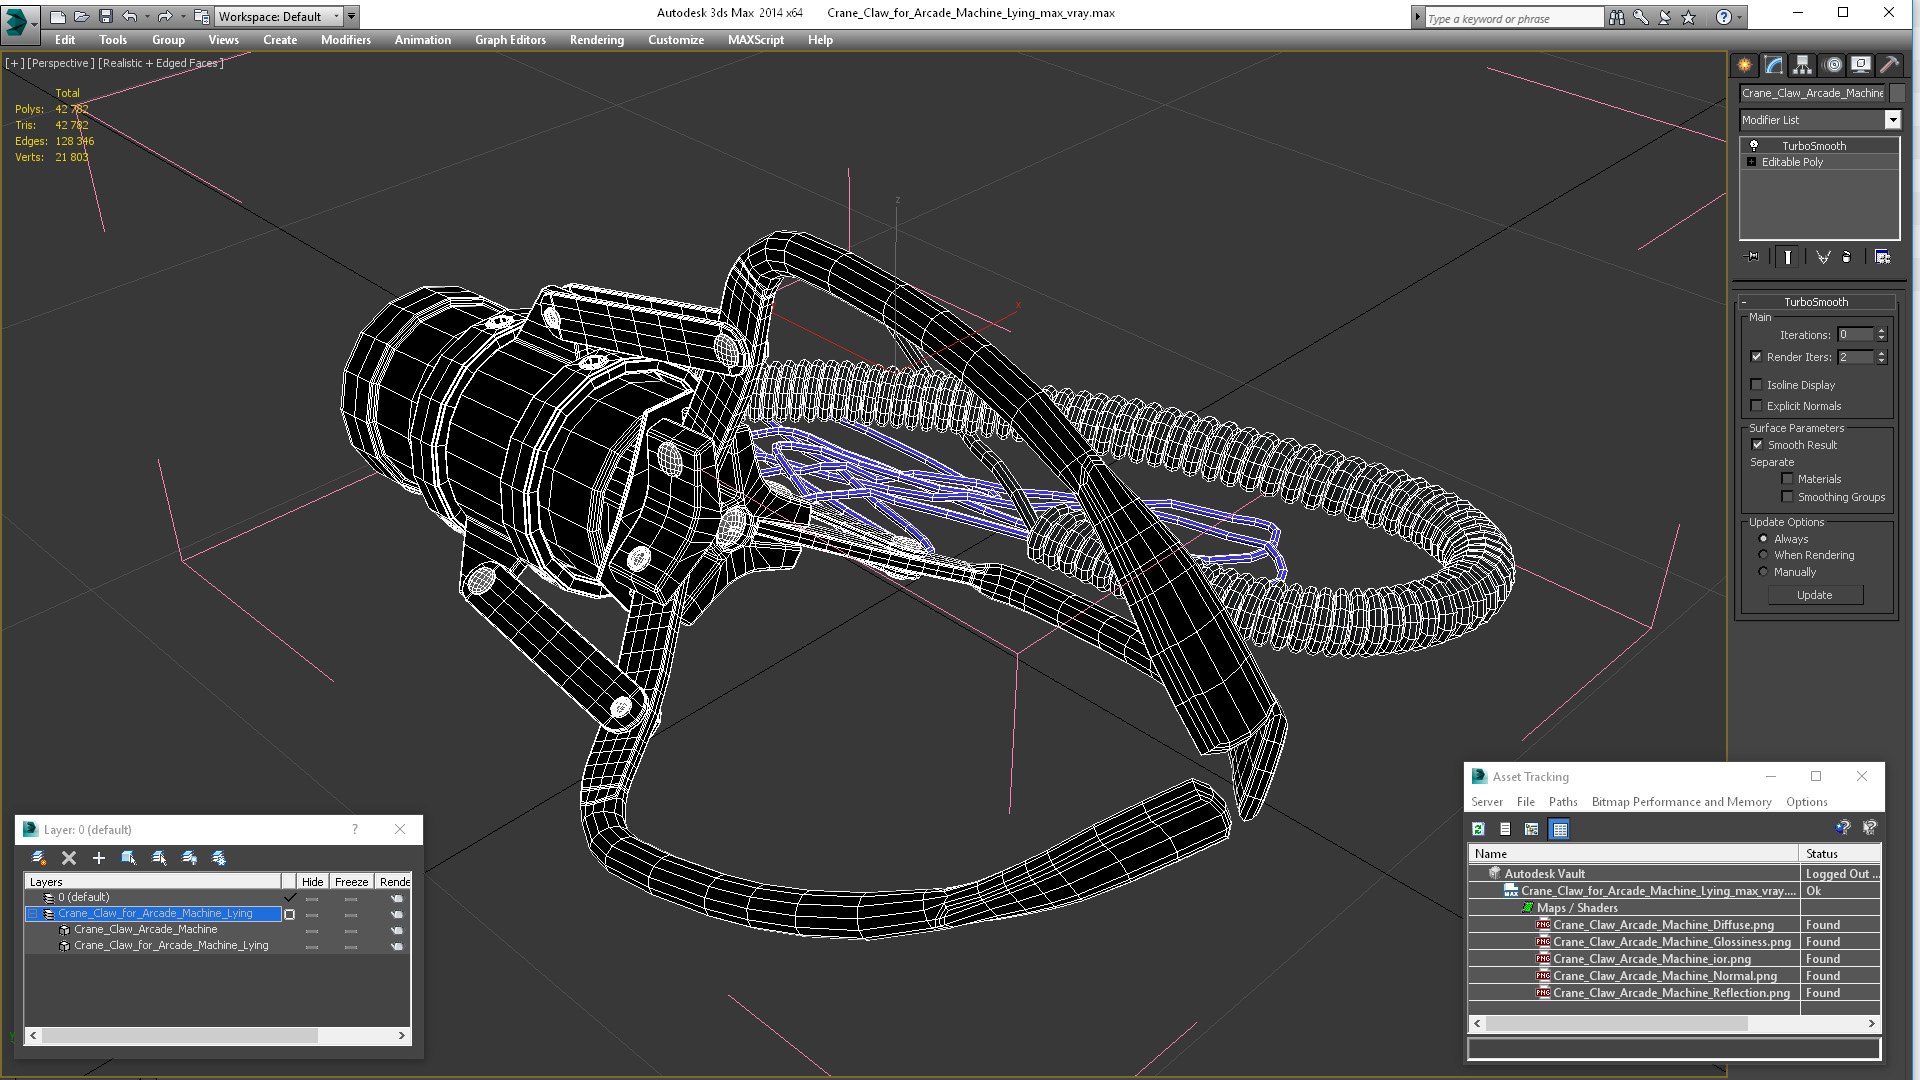Click Refresh icon in Asset Tracking
The image size is (1920, 1080).
click(1478, 829)
